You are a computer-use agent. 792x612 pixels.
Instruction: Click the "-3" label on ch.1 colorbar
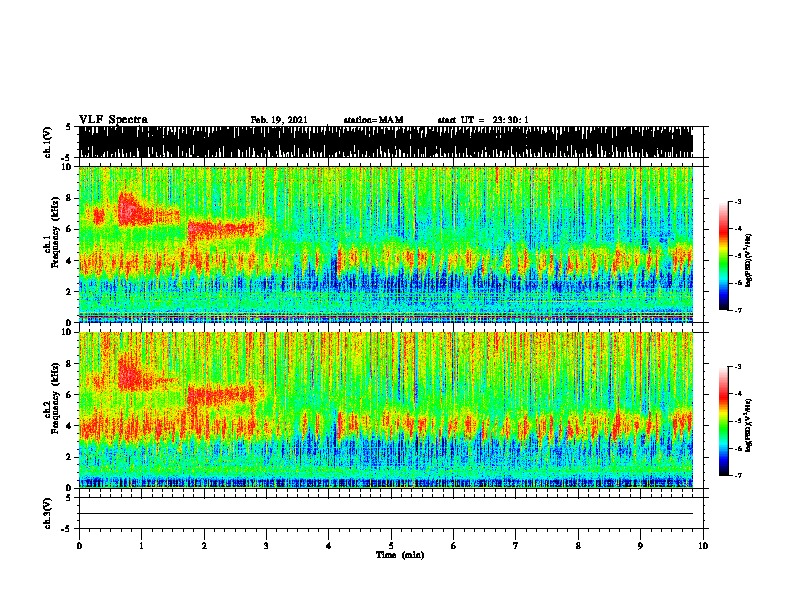[737, 201]
